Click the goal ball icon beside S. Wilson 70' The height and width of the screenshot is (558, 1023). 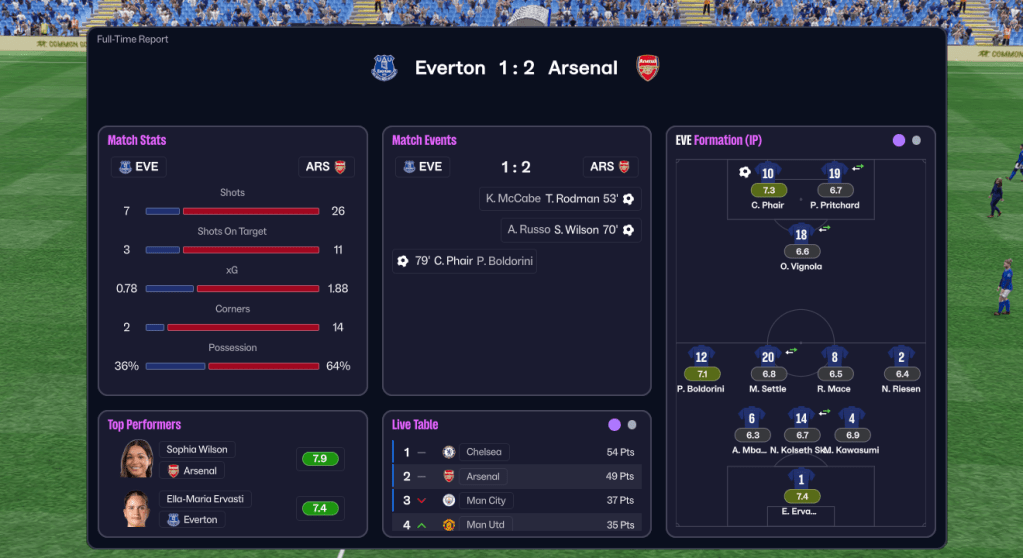point(628,230)
